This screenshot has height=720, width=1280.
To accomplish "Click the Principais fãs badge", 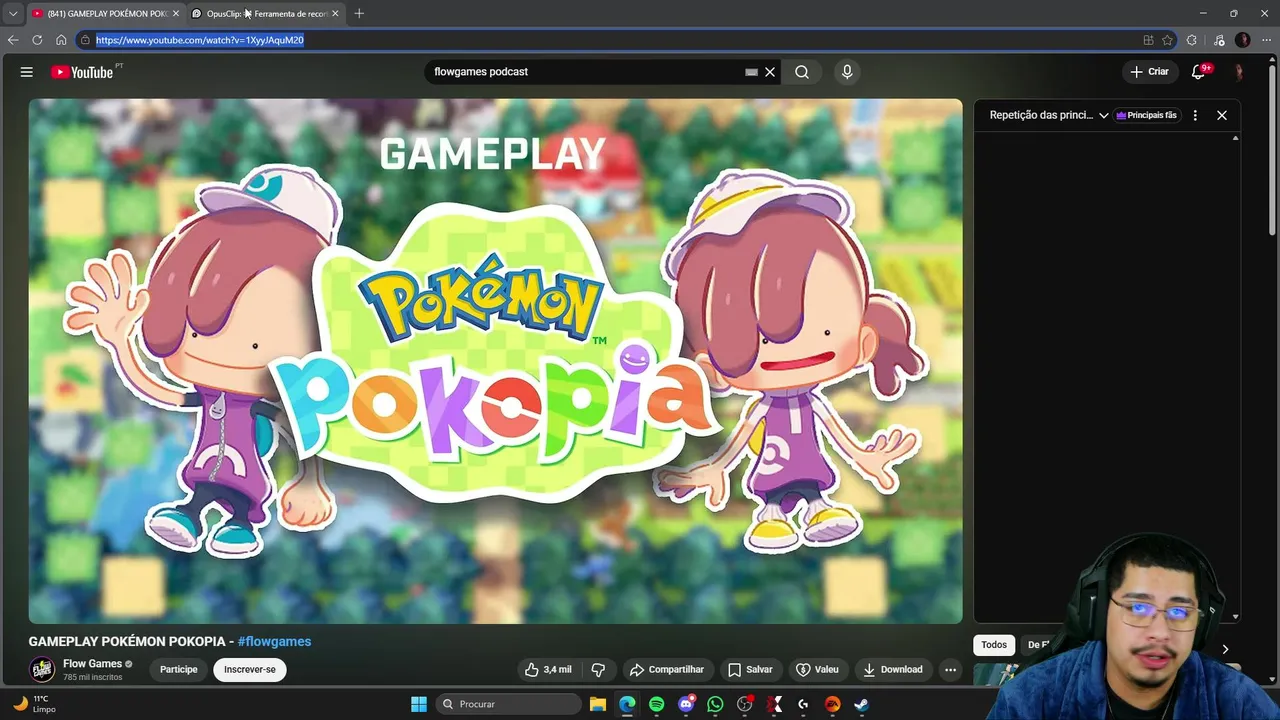I will (x=1147, y=115).
